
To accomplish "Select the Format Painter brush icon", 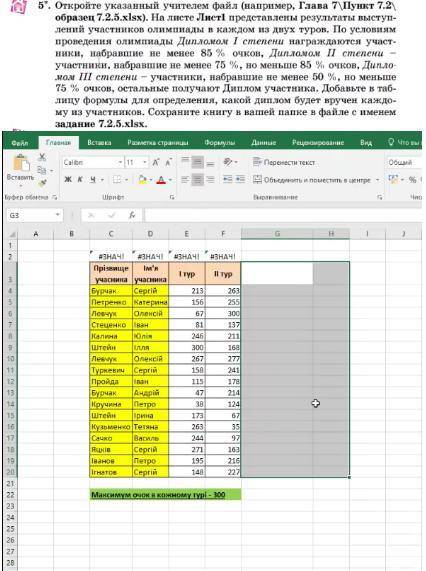I will tap(42, 183).
